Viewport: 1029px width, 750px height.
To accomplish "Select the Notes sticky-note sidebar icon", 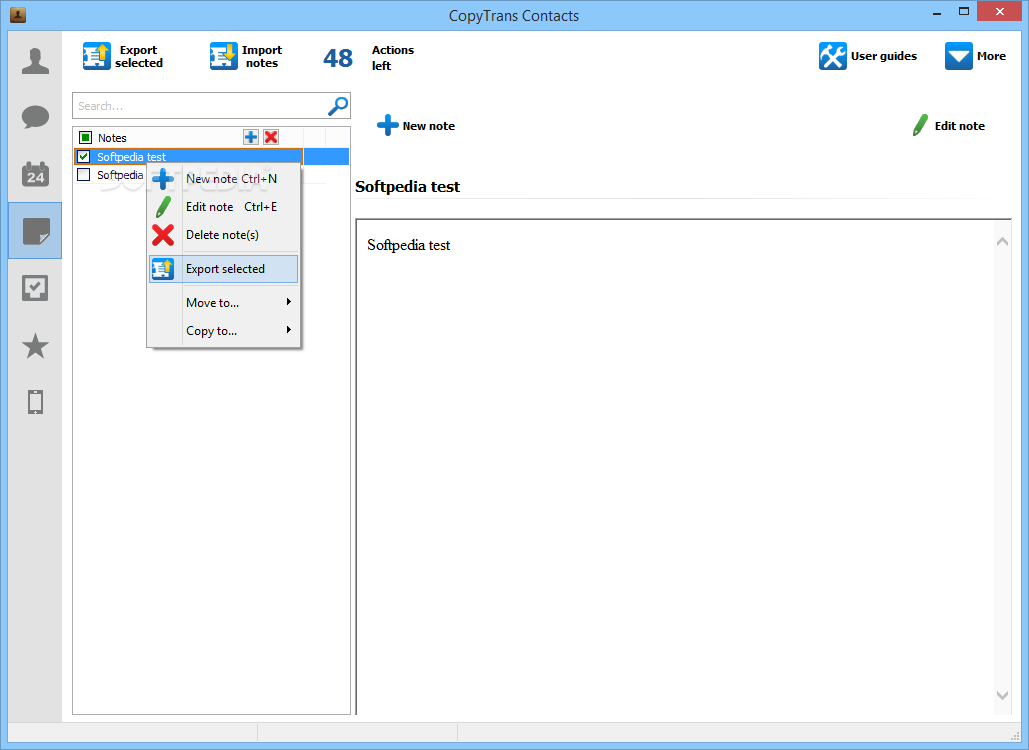I will [x=35, y=231].
